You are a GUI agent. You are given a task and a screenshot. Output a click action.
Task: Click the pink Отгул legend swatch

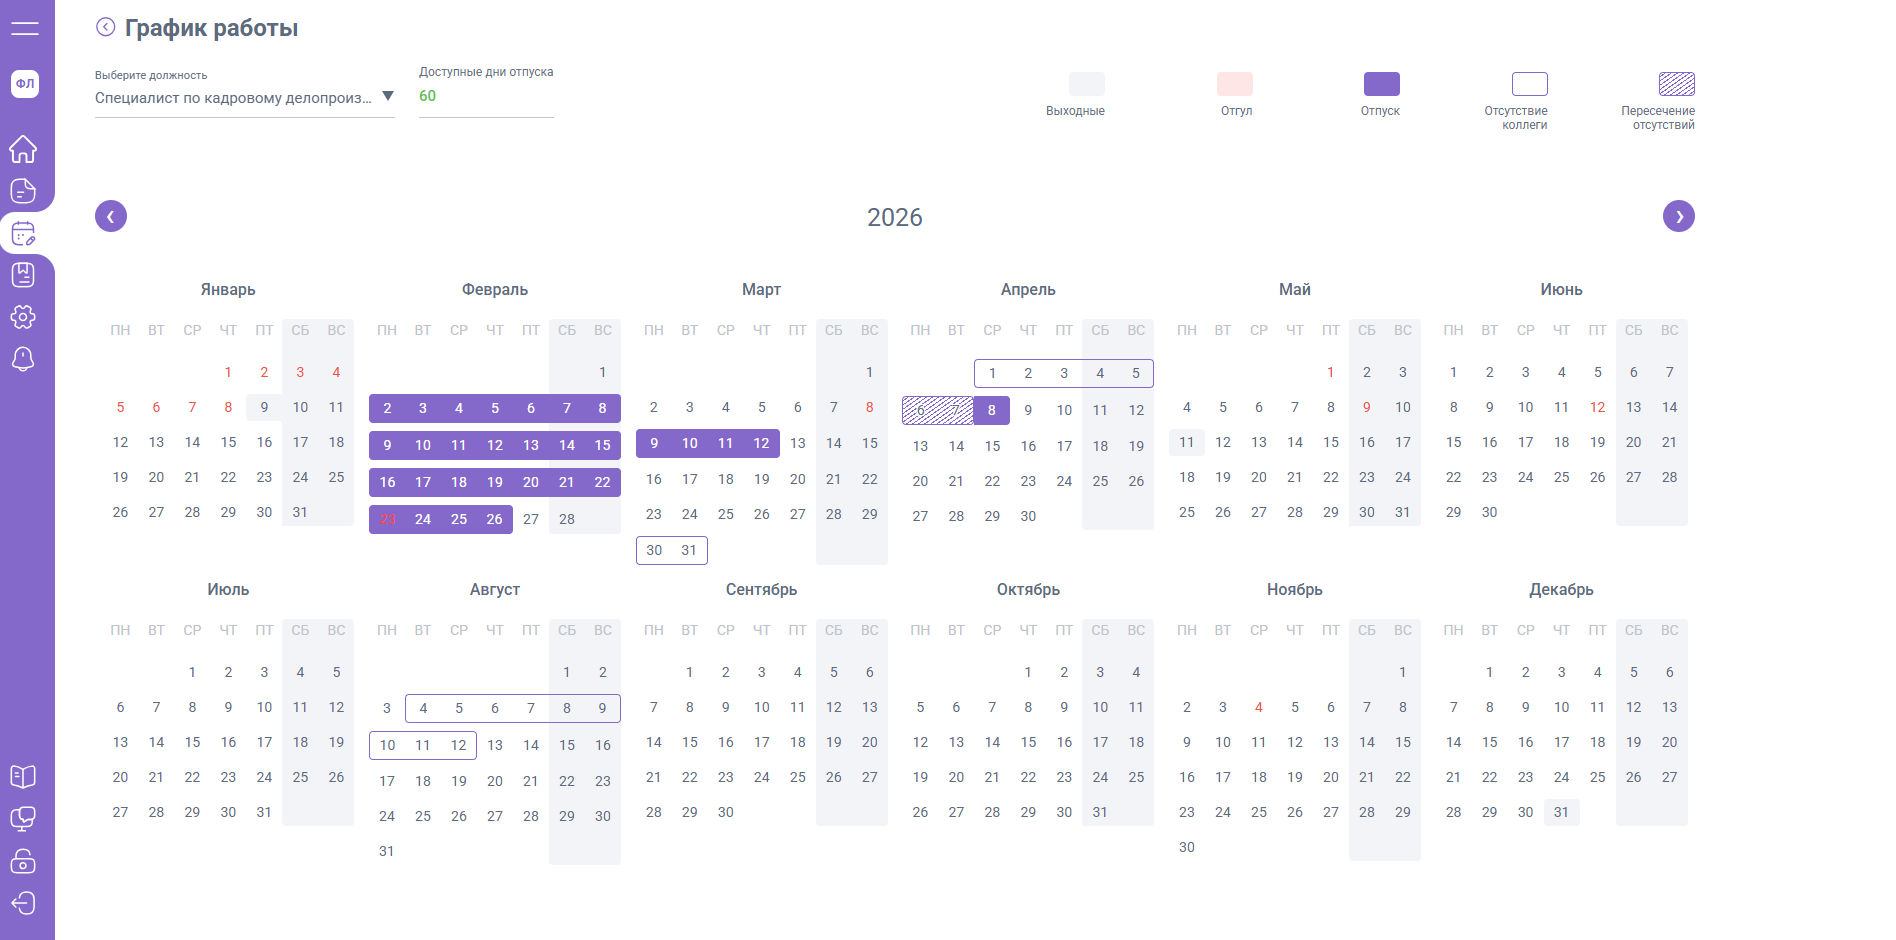[1235, 84]
